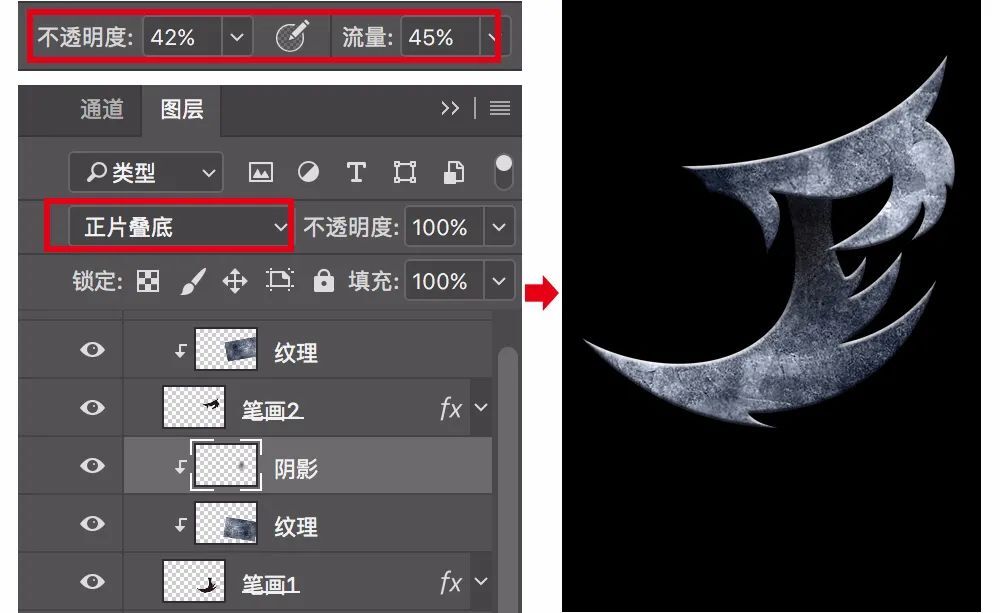
Task: Open the panel menu hamburger icon
Action: coord(500,109)
